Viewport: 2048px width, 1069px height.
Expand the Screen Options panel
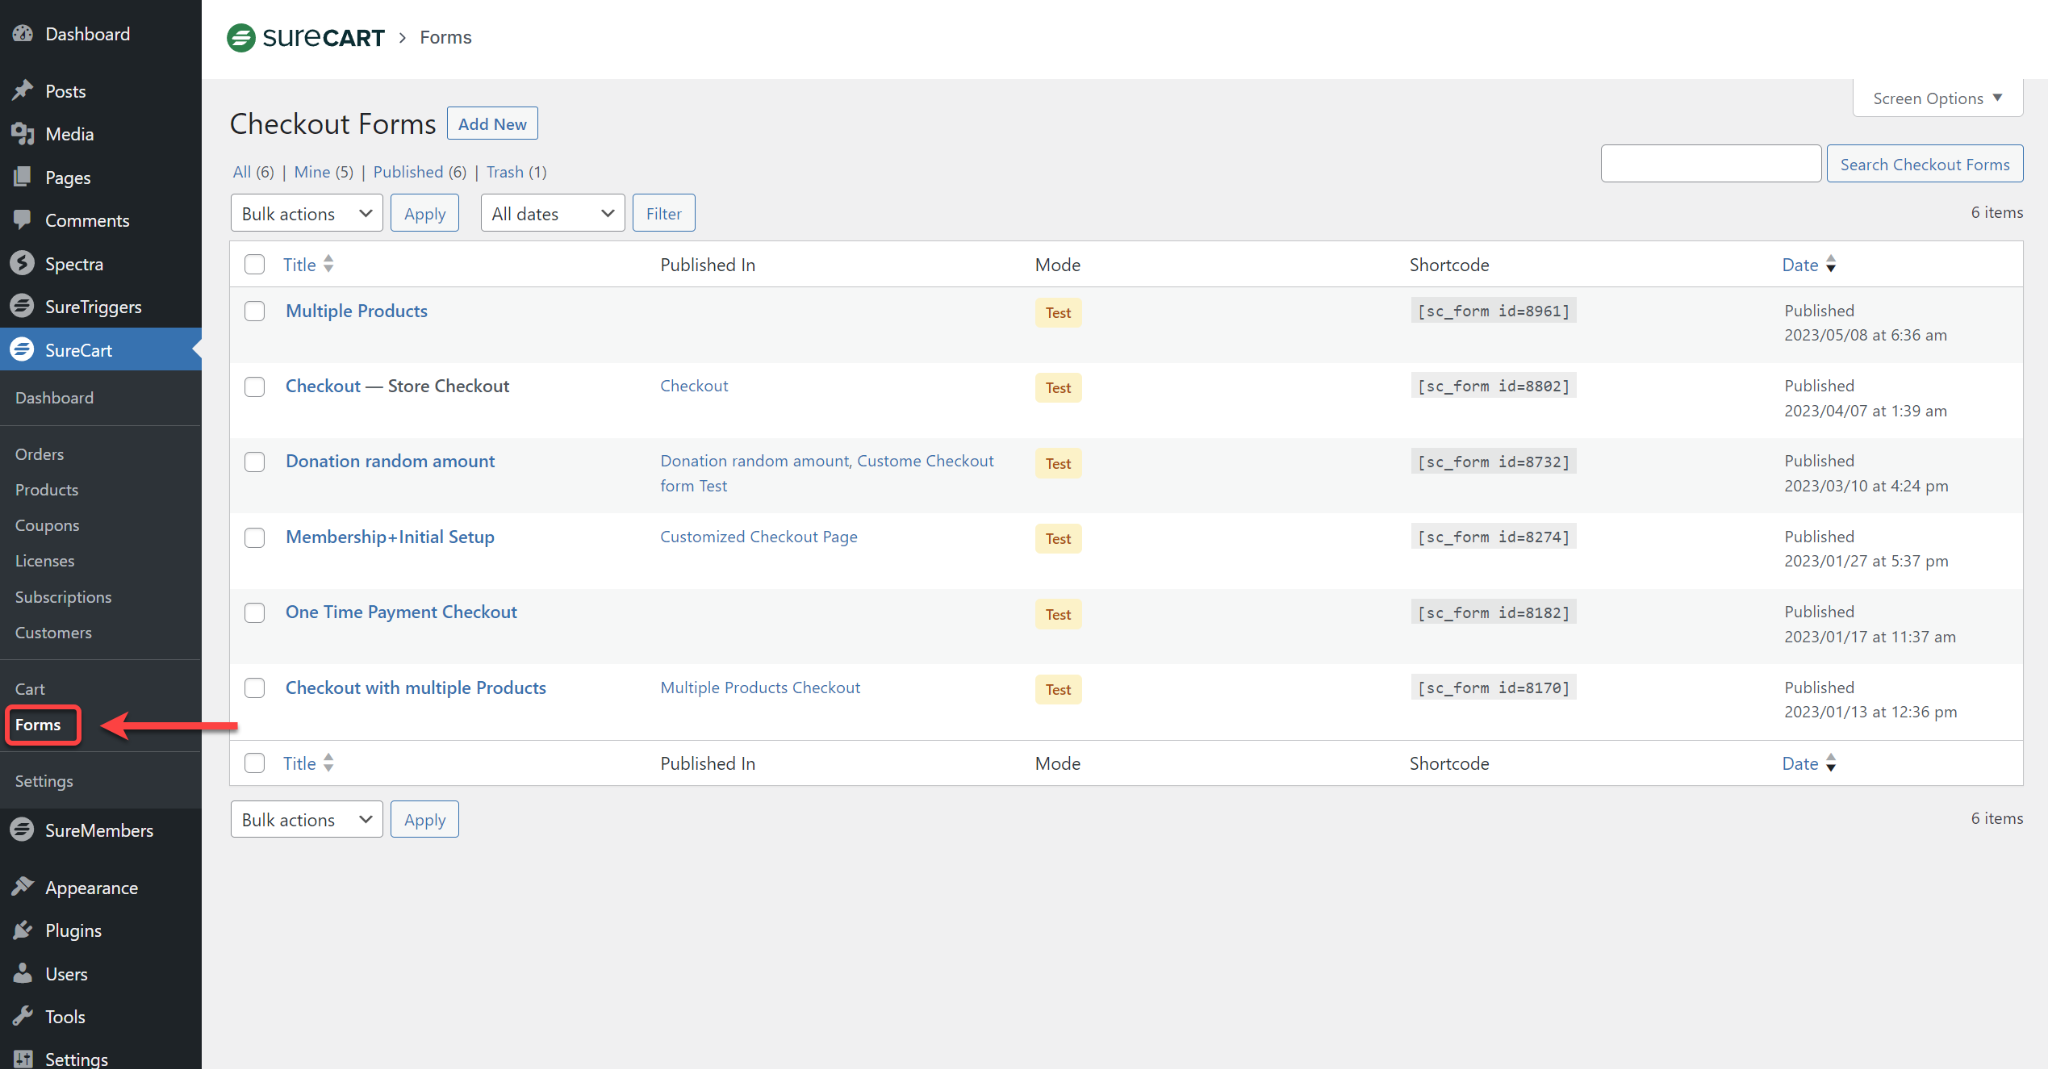click(1937, 98)
